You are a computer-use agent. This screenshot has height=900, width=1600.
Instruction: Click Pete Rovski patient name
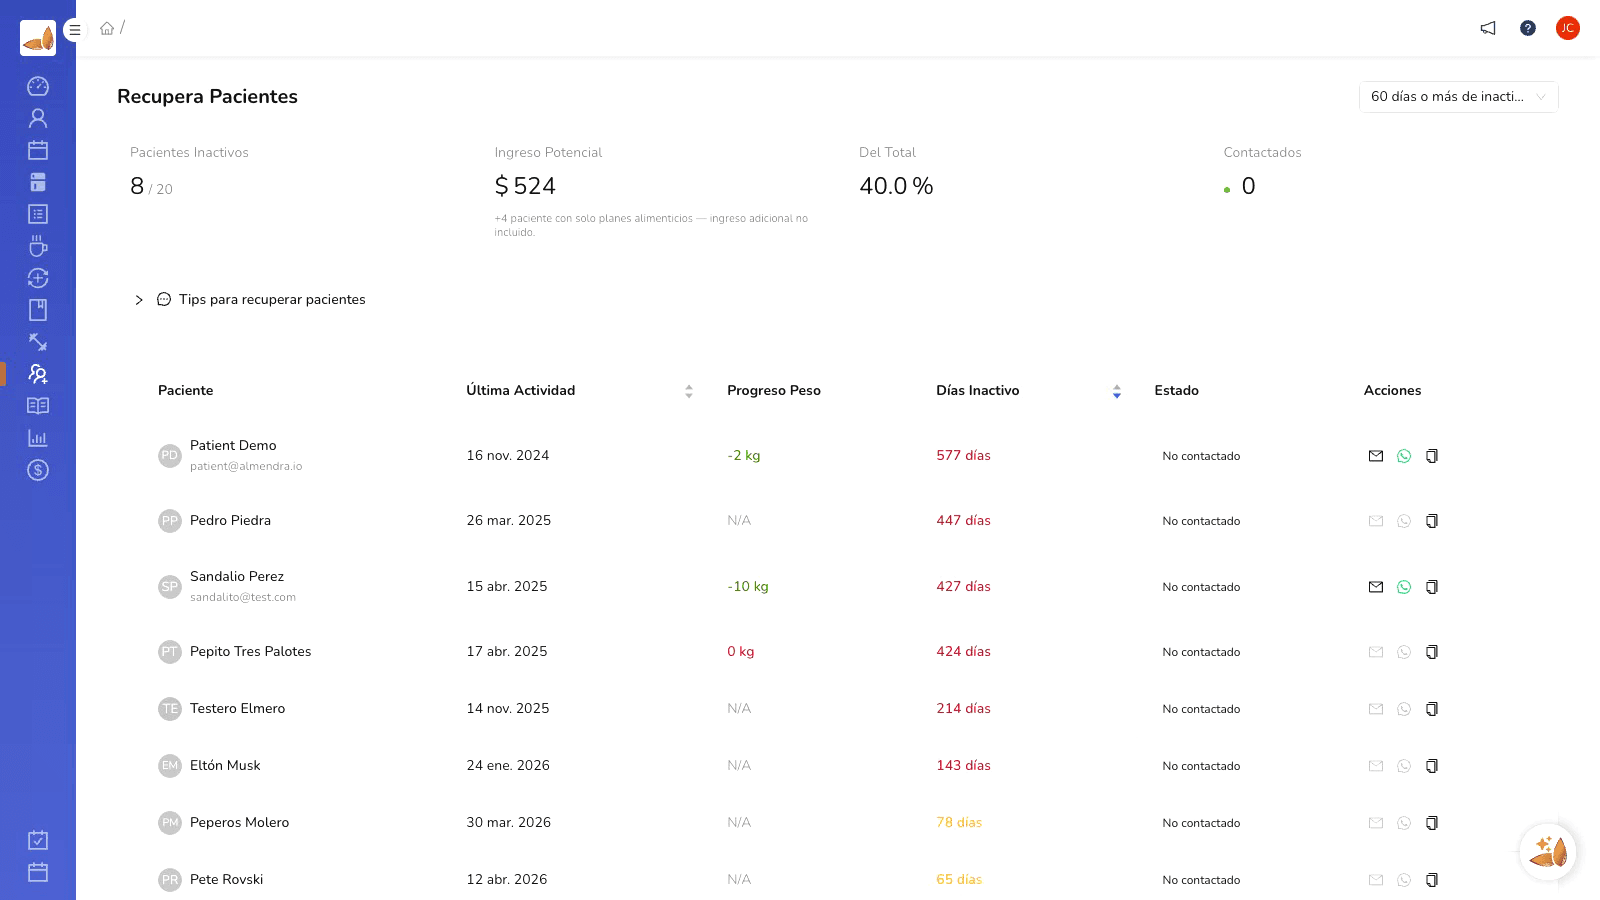pyautogui.click(x=226, y=880)
